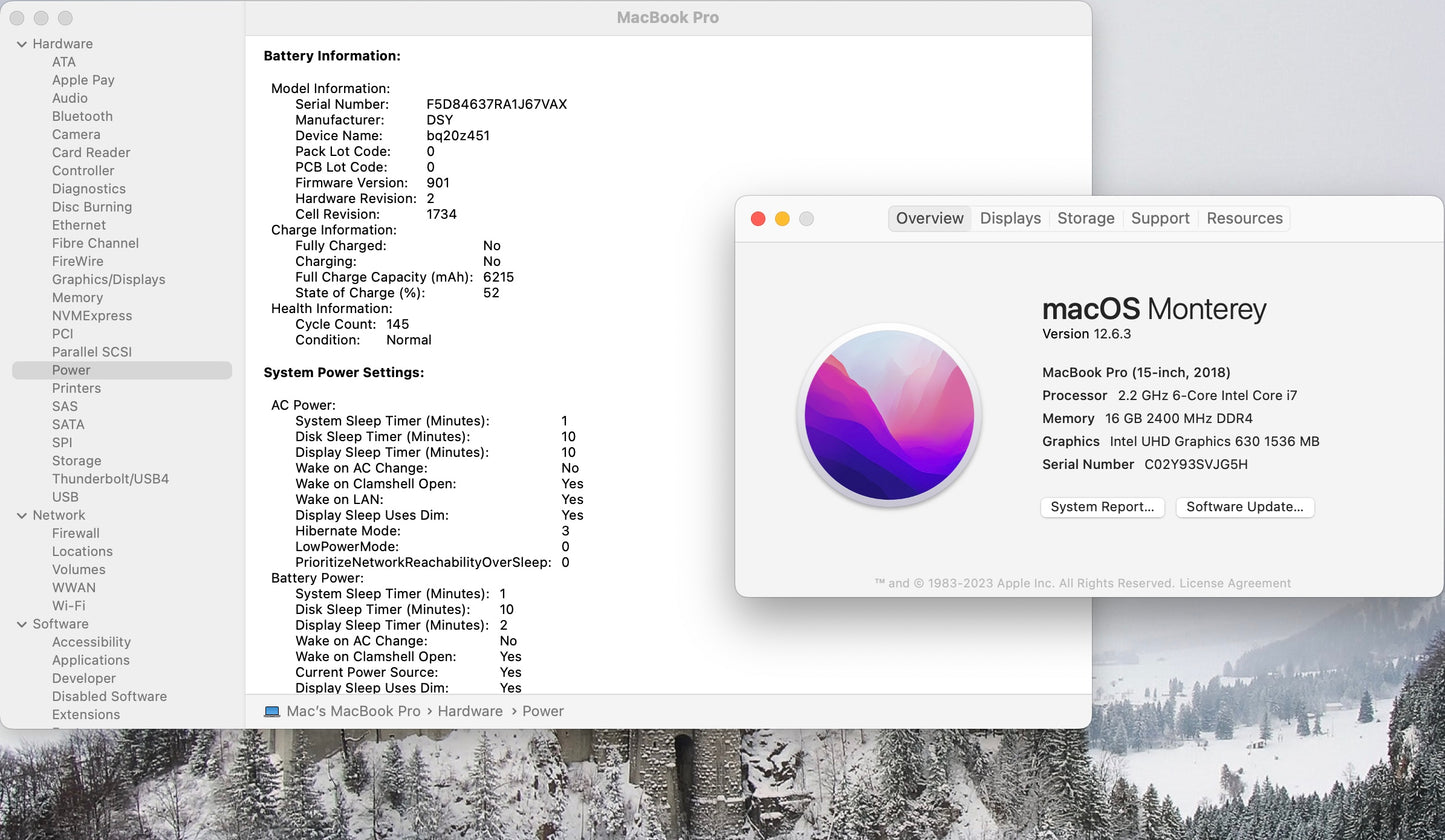
Task: Switch to the Displays tab
Action: [1010, 218]
